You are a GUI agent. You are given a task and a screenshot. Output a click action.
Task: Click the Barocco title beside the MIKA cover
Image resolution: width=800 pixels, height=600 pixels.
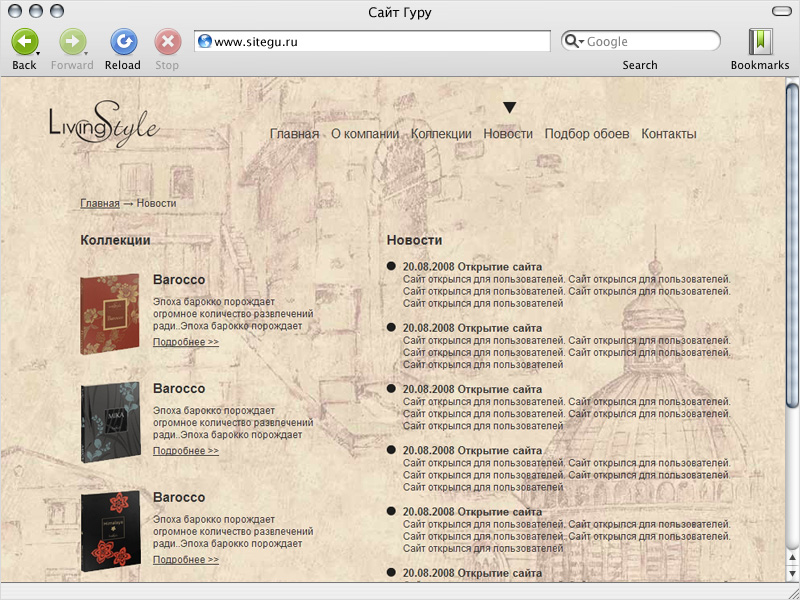tap(179, 388)
